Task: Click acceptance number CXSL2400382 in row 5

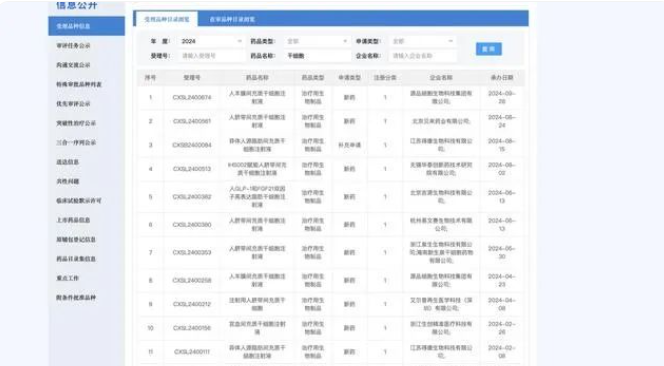Action: pyautogui.click(x=192, y=197)
